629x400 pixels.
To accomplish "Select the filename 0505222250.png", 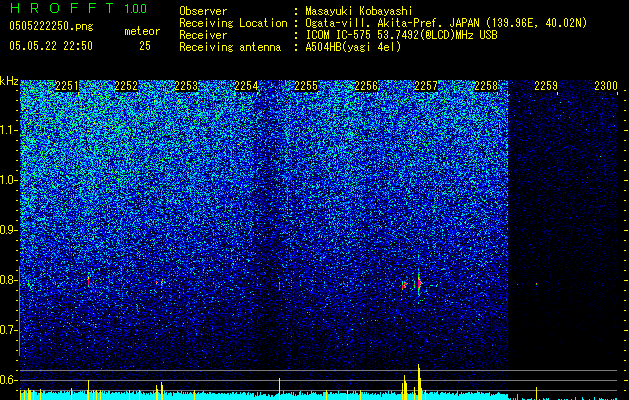I will click(x=51, y=26).
